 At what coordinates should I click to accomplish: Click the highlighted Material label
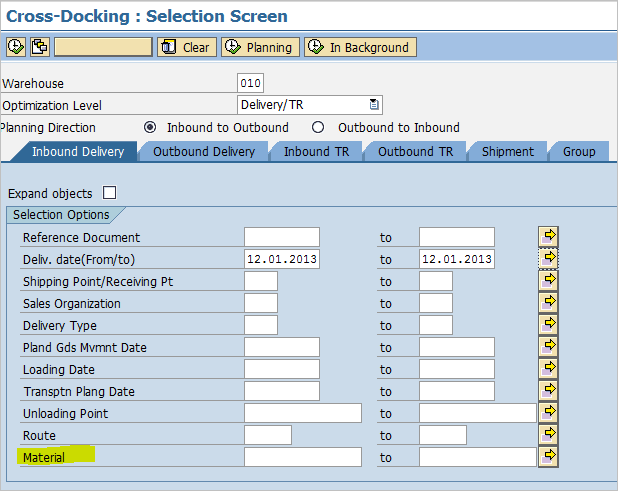pos(44,458)
